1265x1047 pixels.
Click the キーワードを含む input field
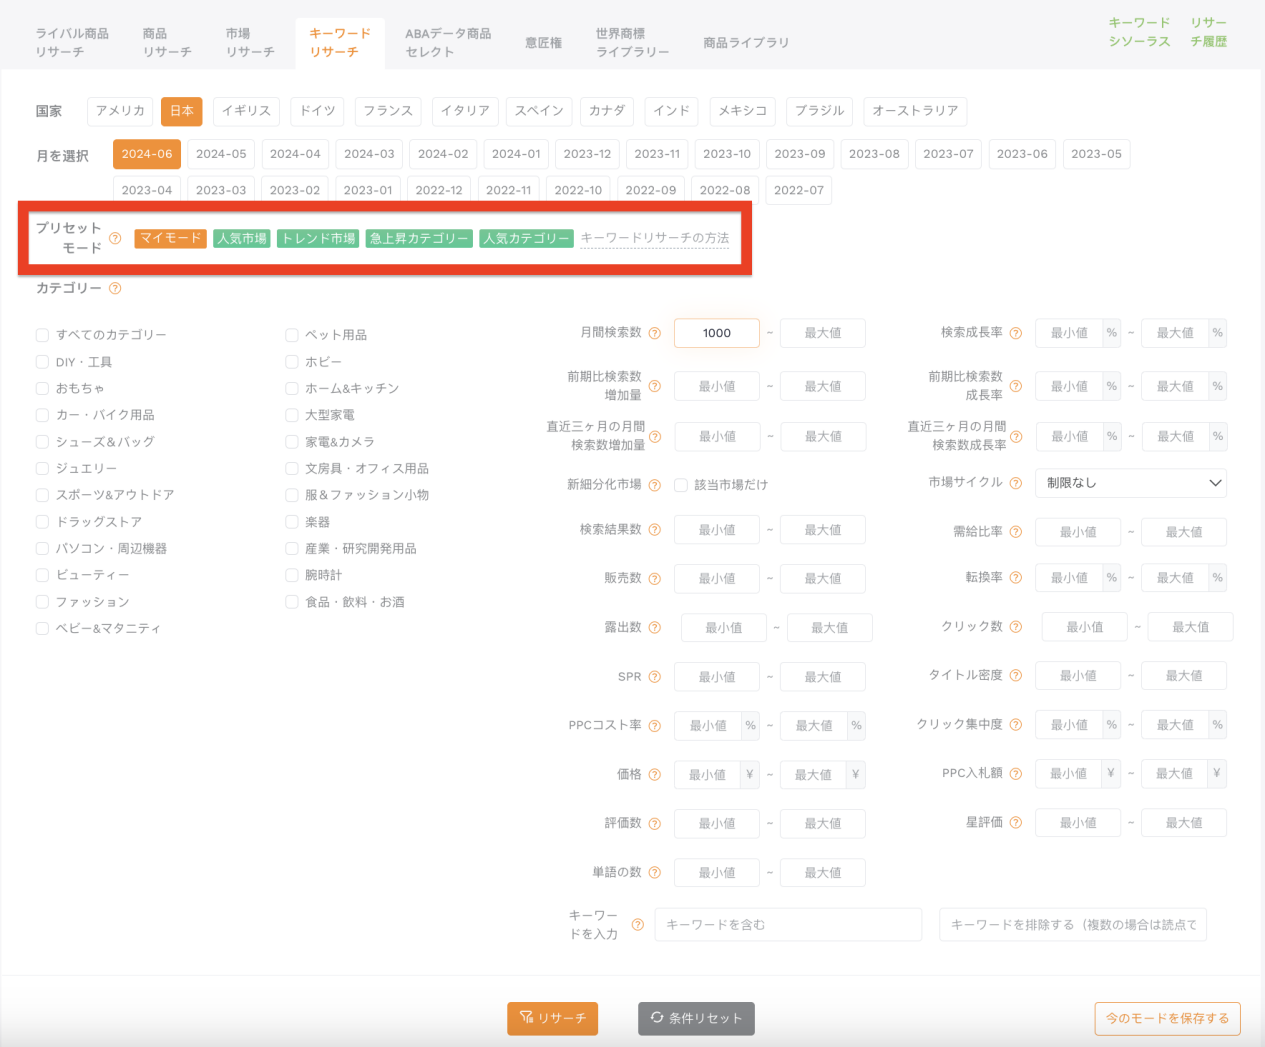788,925
